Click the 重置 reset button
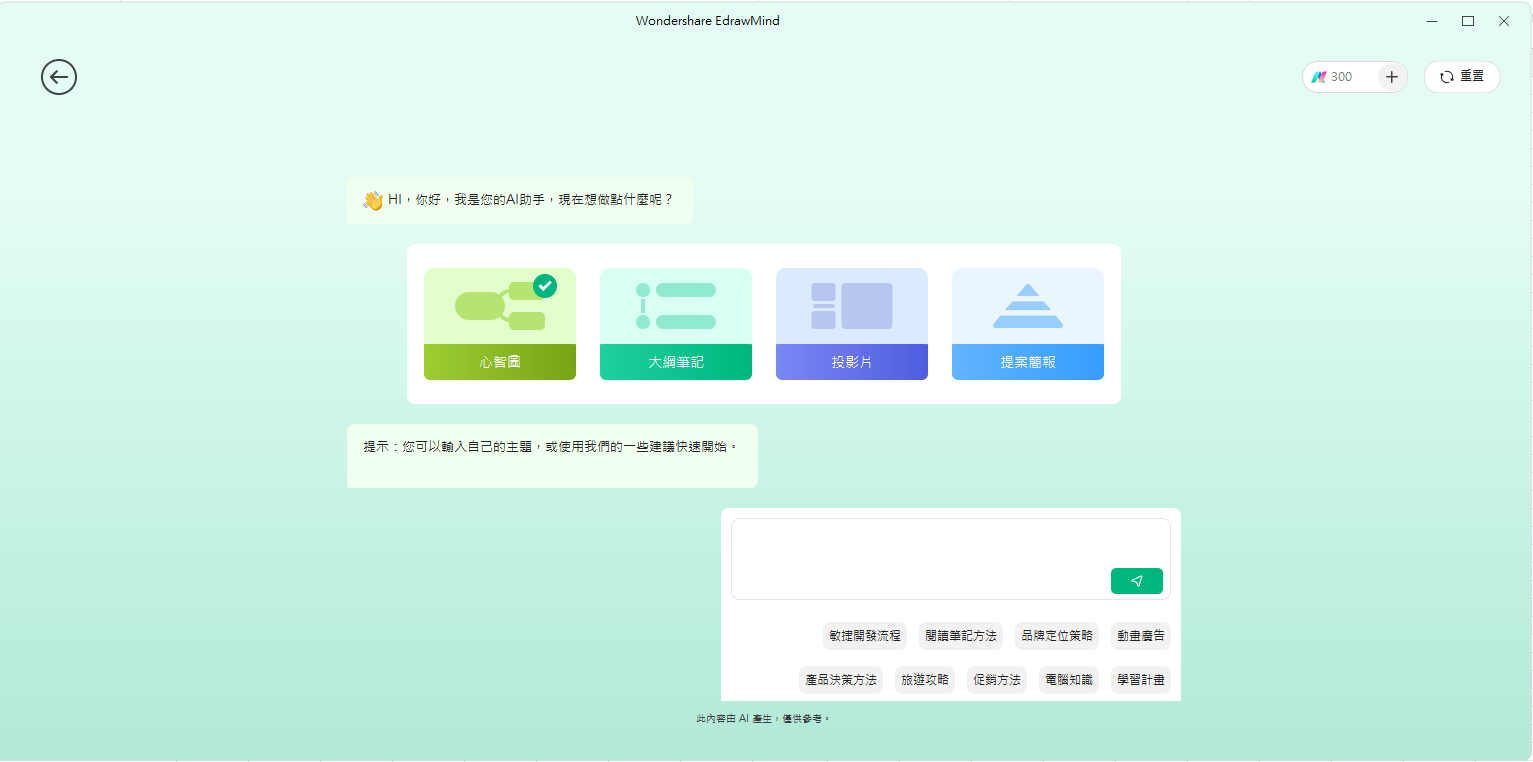 [x=1461, y=76]
